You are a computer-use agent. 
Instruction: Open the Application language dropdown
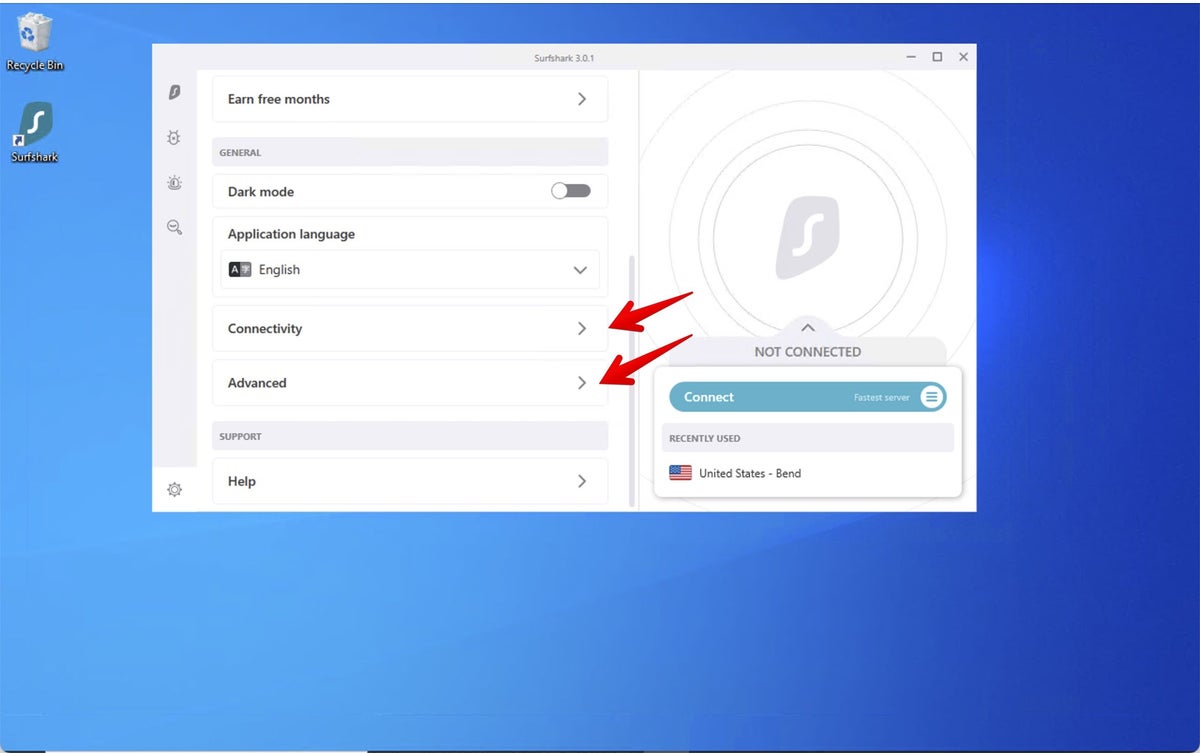410,270
